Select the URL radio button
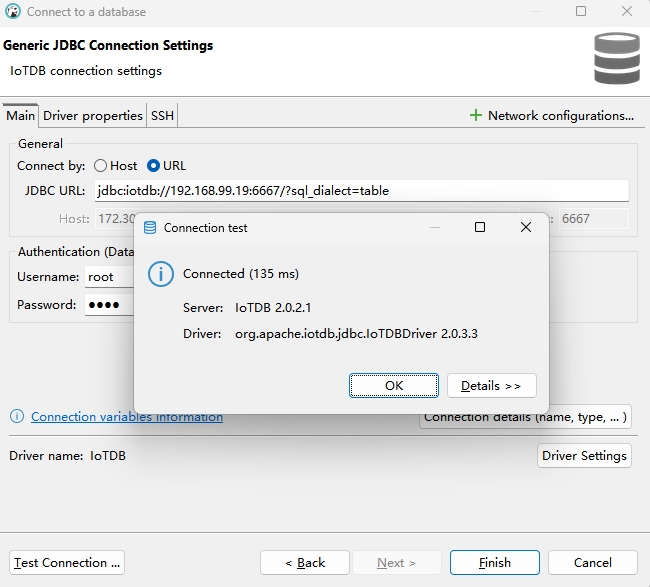This screenshot has height=587, width=650. click(154, 166)
